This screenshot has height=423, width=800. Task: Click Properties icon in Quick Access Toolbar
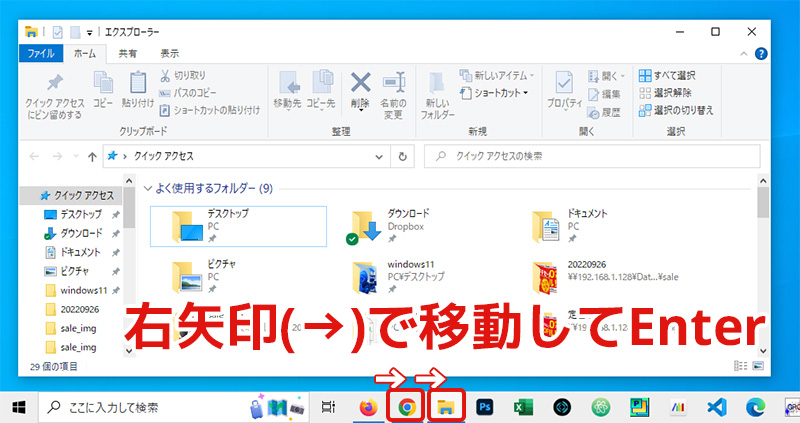pos(58,32)
